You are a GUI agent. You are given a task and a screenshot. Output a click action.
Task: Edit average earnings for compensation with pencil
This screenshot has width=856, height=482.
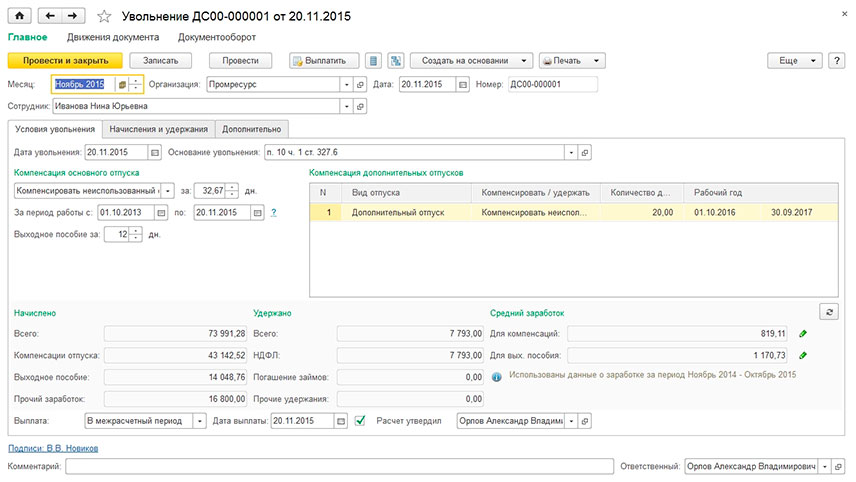coord(802,334)
